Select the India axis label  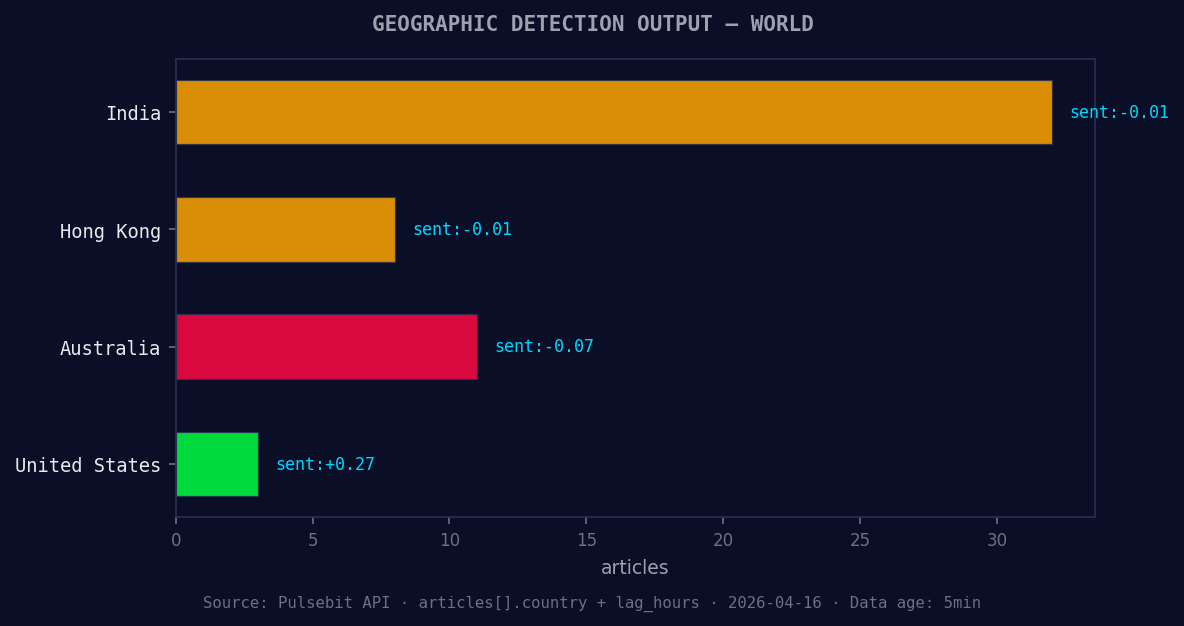(x=134, y=113)
